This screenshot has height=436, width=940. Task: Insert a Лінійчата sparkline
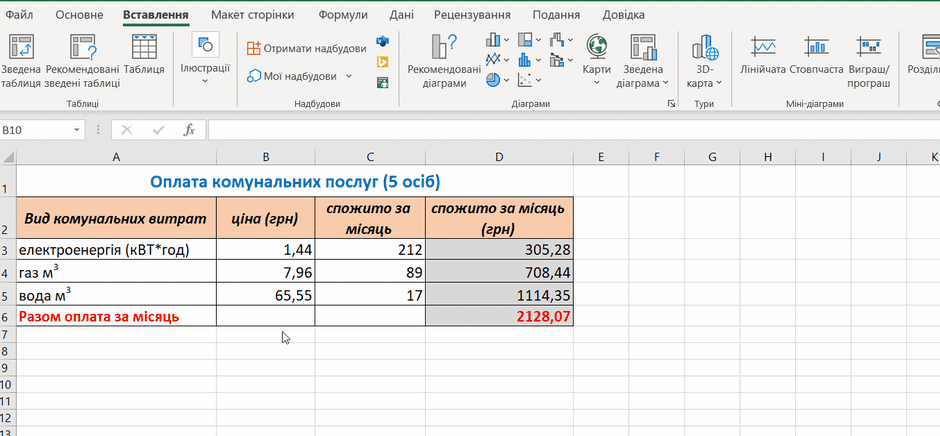[x=763, y=55]
